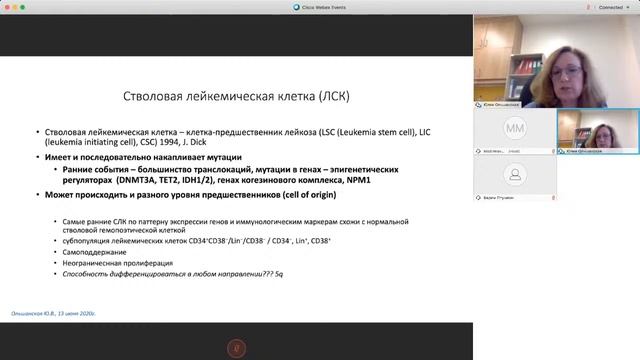Image resolution: width=640 pixels, height=360 pixels.
Task: Click the Cisco Webex Events logo icon
Action: coord(296,7)
